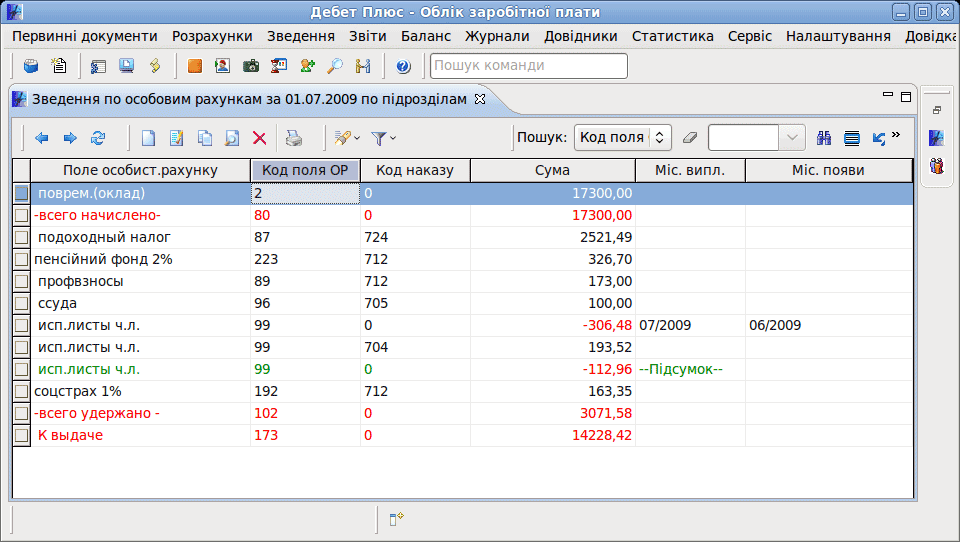Image resolution: width=960 pixels, height=542 pixels.
Task: Click the blue striped list view icon
Action: (x=852, y=138)
